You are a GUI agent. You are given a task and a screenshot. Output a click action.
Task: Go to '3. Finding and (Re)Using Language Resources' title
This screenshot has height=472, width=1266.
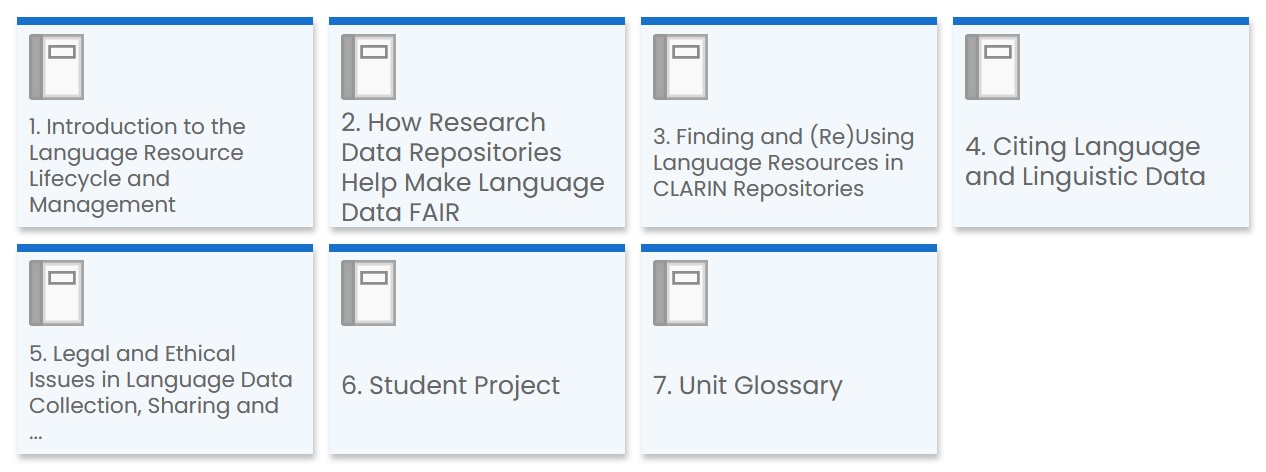click(x=783, y=163)
